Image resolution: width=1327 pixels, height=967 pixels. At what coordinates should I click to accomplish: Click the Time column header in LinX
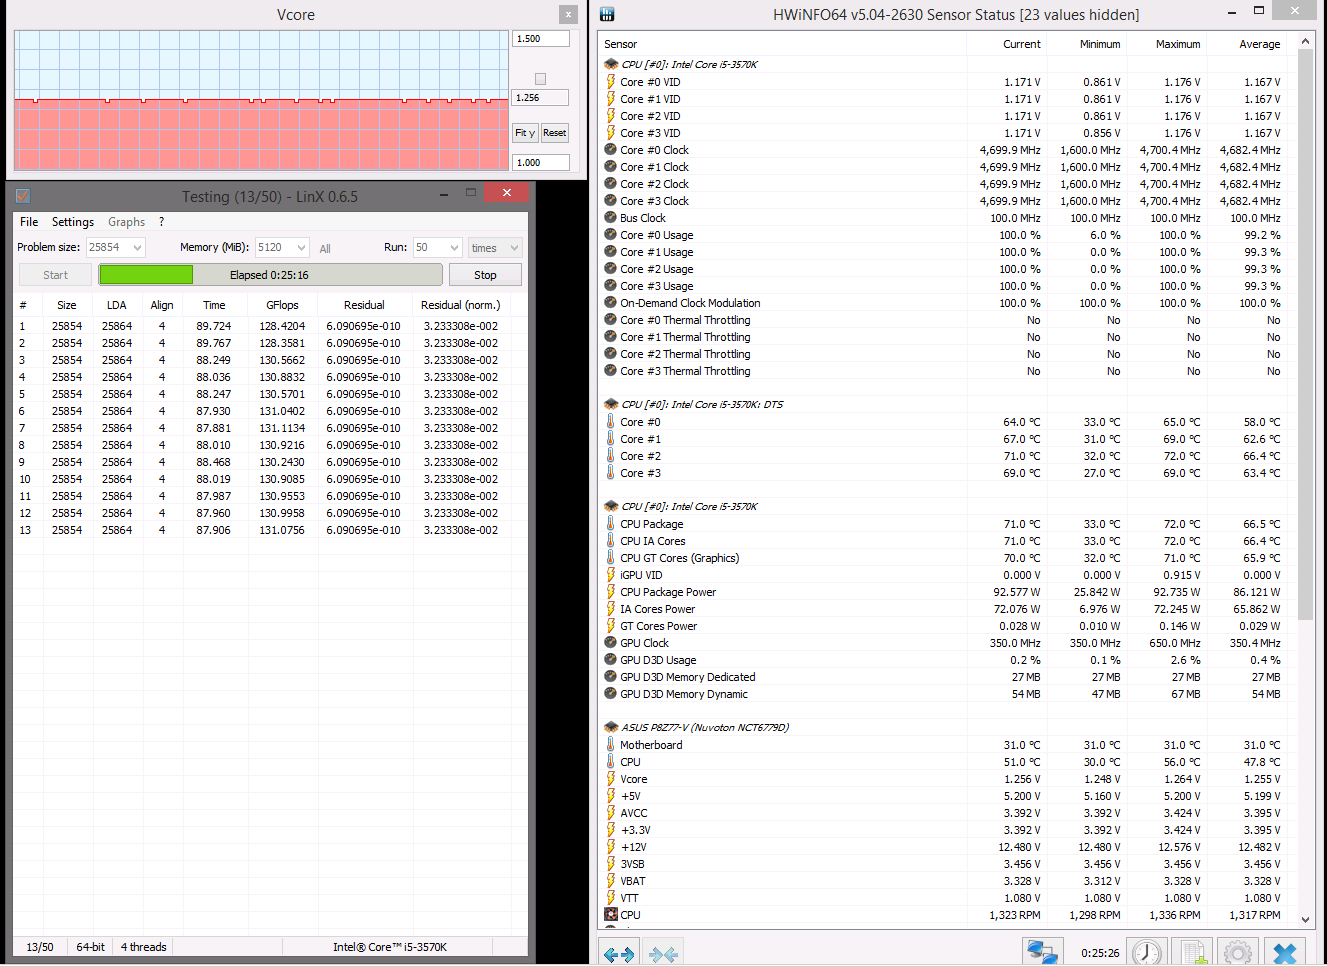point(214,305)
